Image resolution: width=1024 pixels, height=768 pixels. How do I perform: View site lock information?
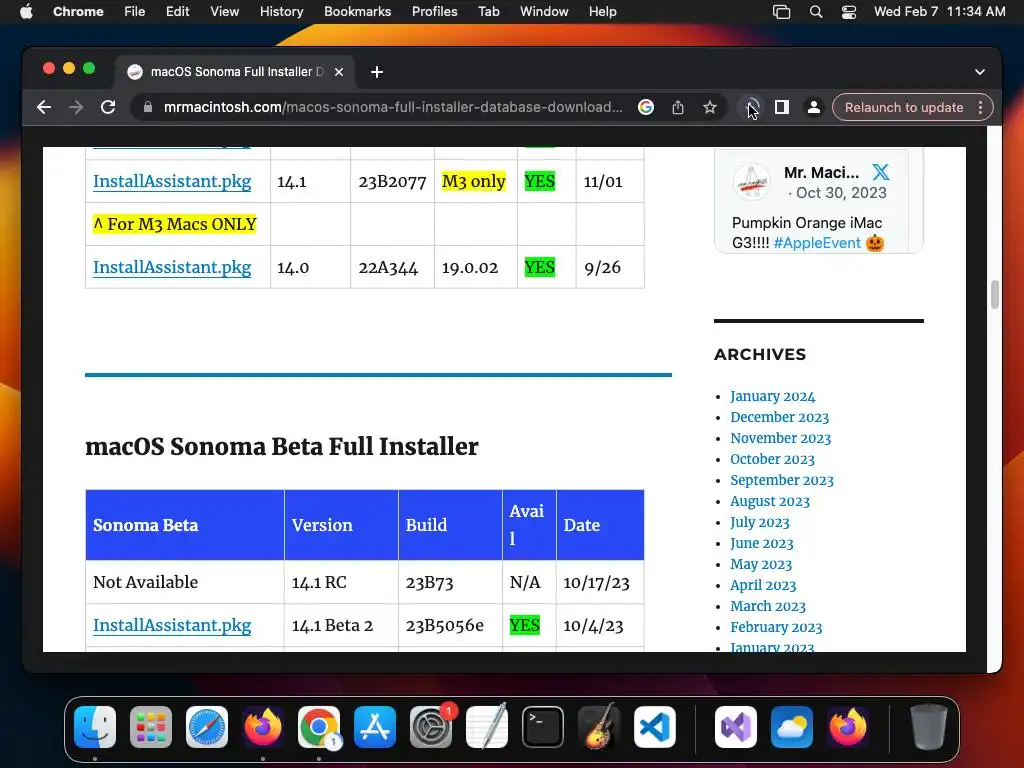148,107
